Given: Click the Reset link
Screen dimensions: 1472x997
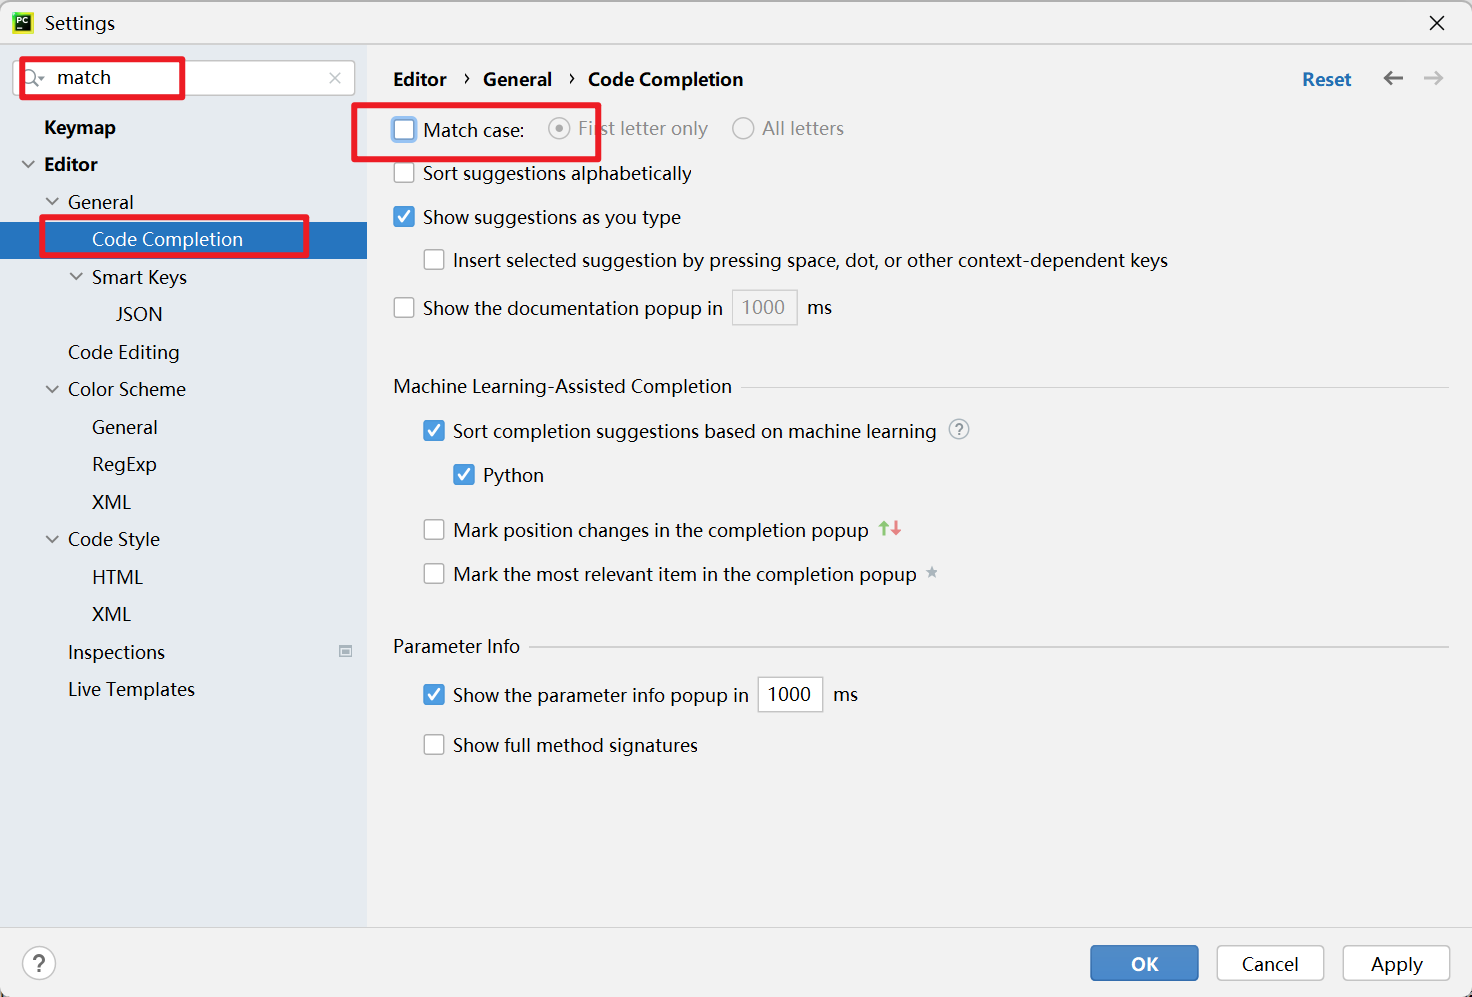Looking at the screenshot, I should [1326, 79].
